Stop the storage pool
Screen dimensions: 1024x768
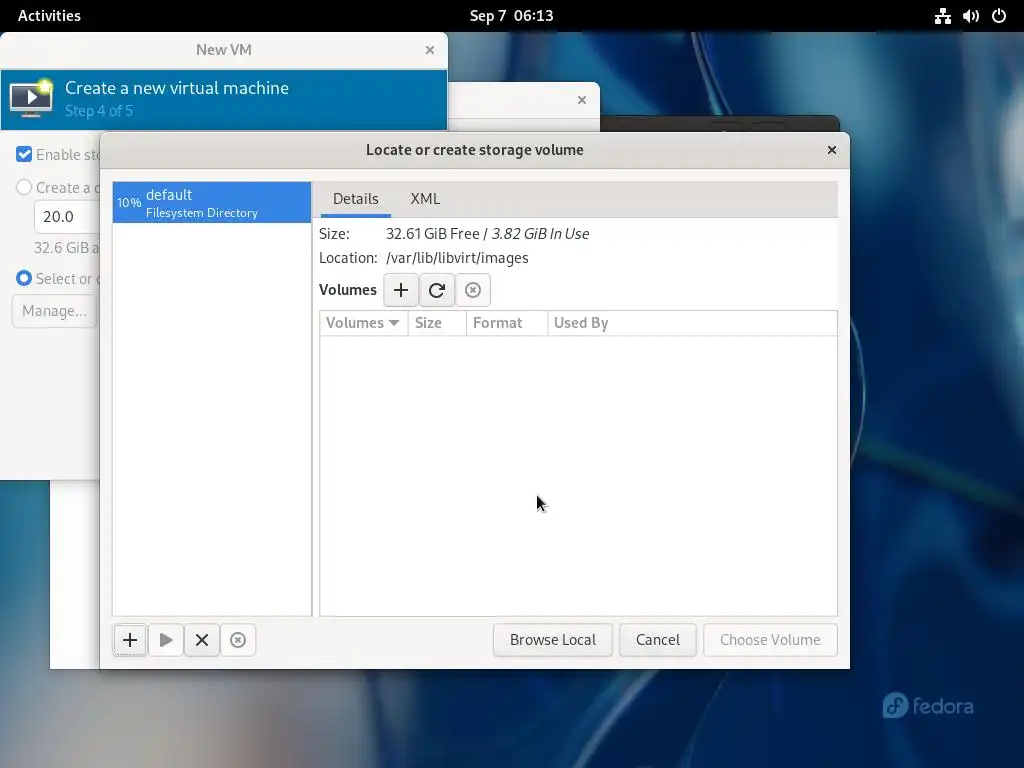click(x=202, y=640)
